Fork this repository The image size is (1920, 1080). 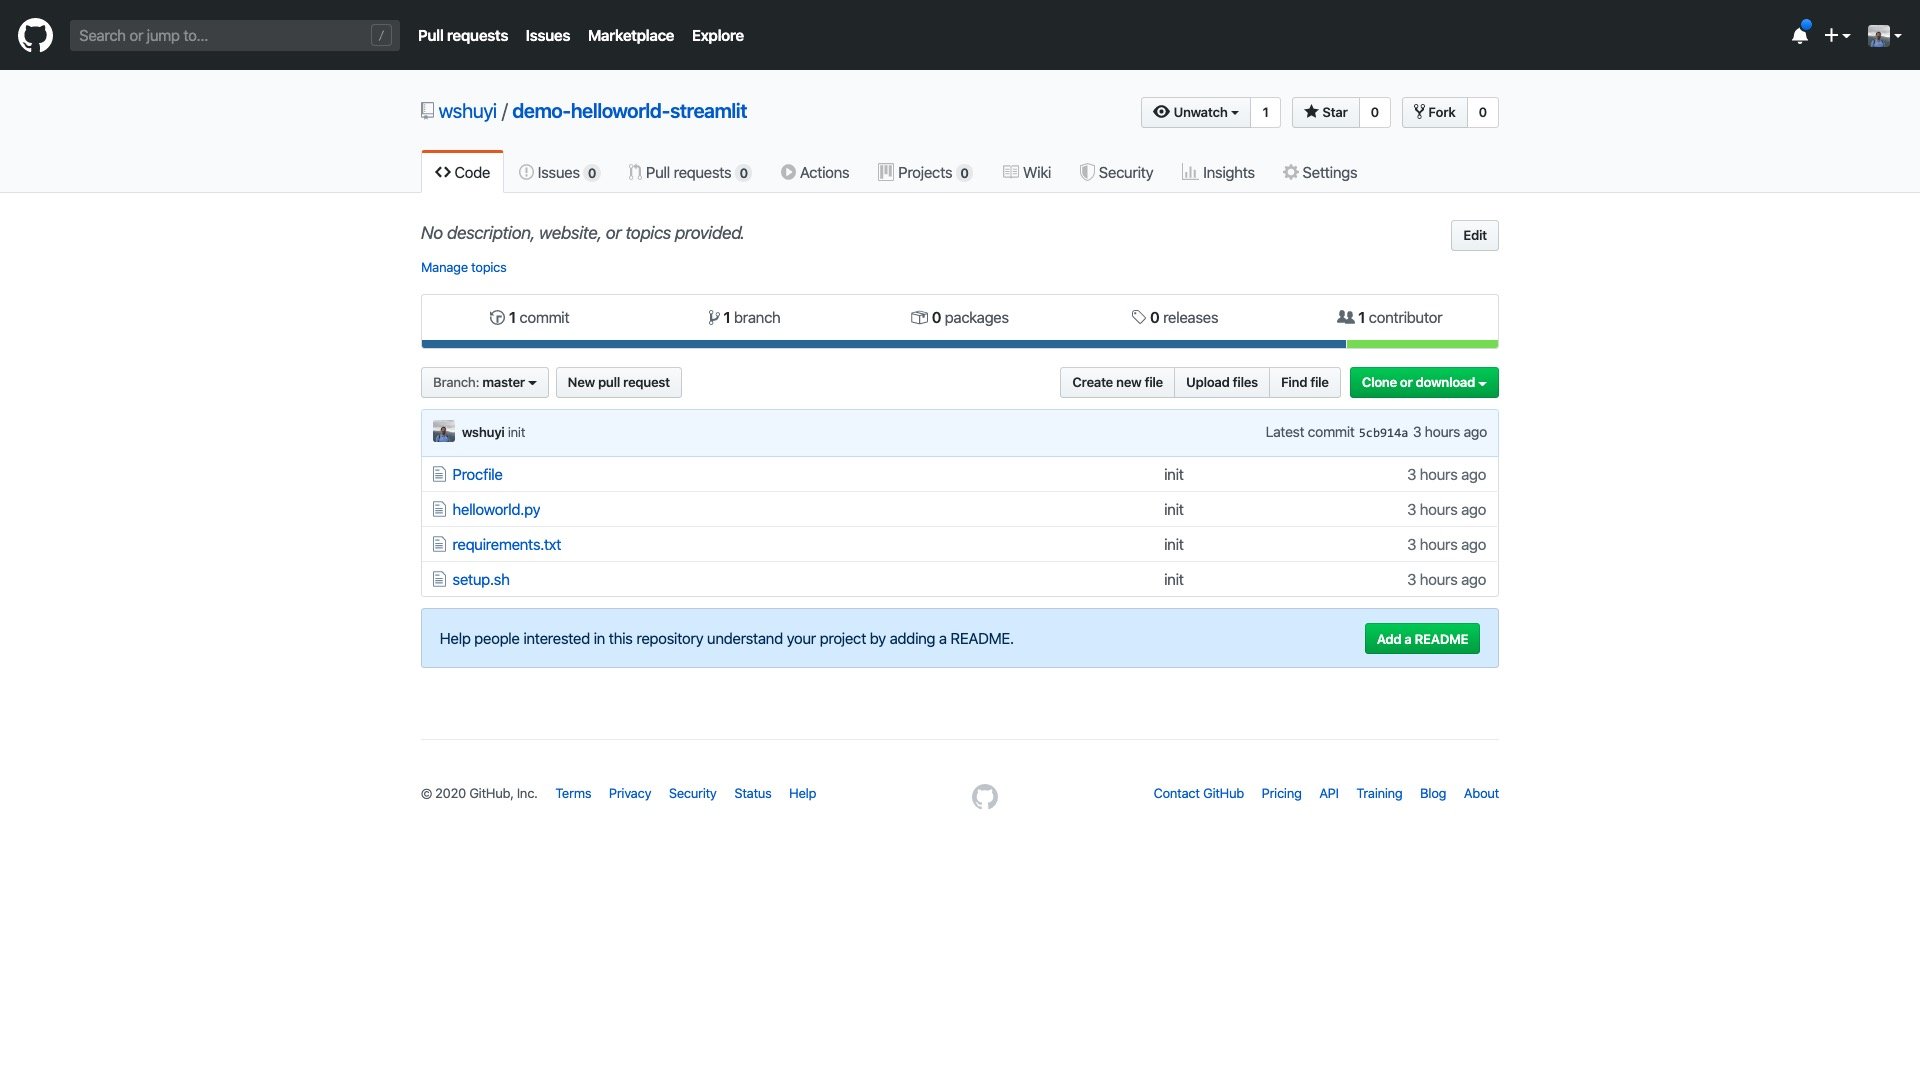[x=1435, y=112]
